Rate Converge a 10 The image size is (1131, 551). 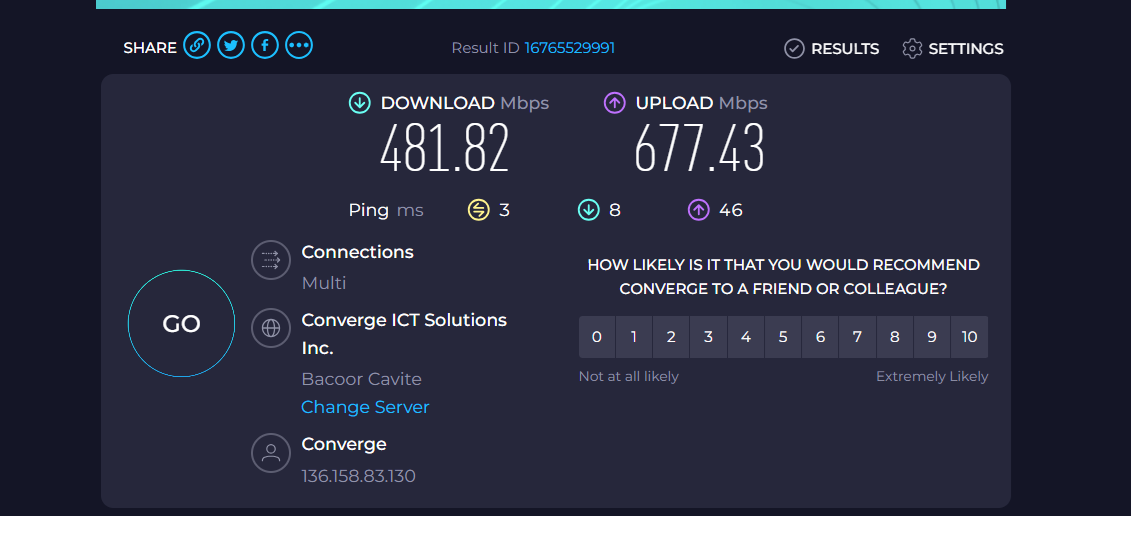point(969,337)
